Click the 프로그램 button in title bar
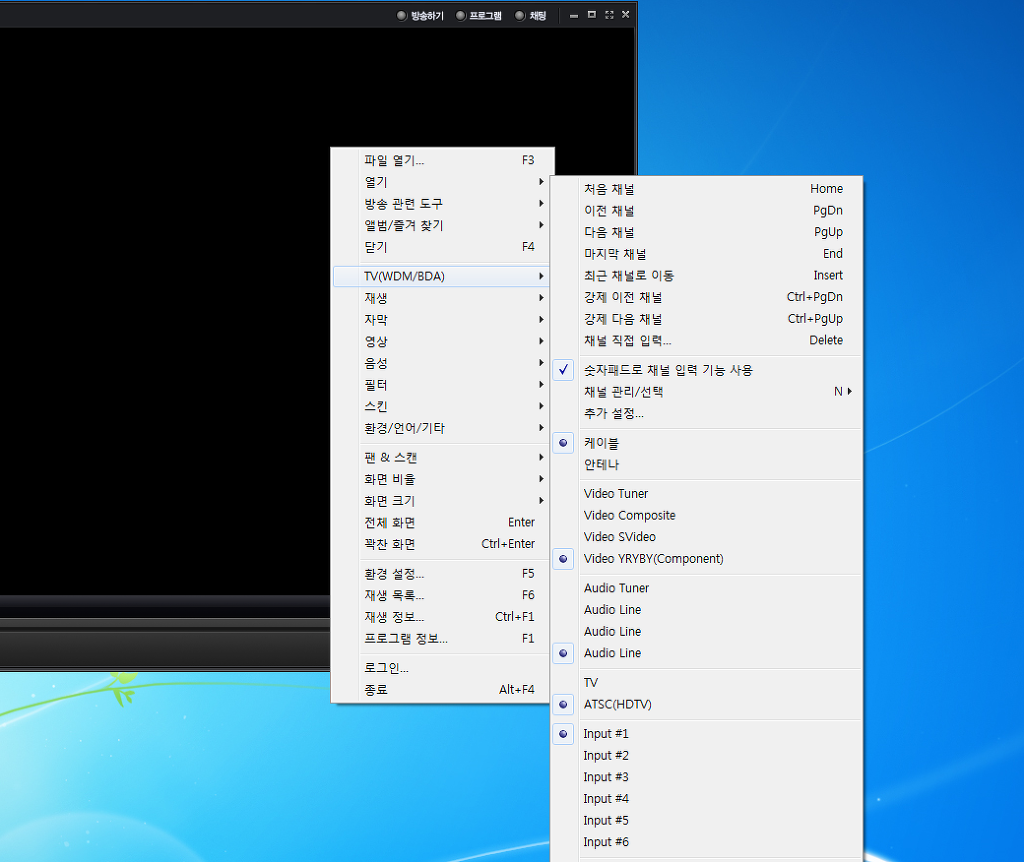This screenshot has height=862, width=1024. (x=479, y=15)
